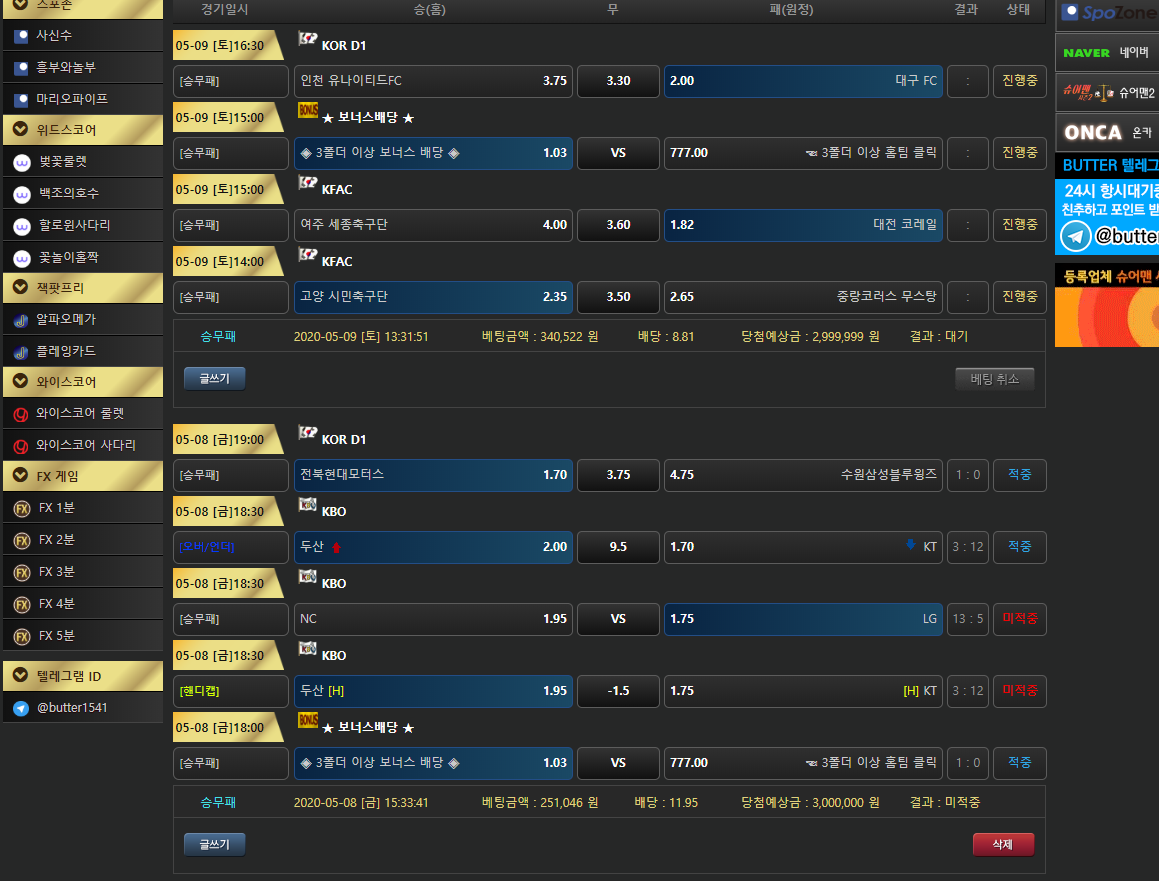Open FX 3분 game menu item
This screenshot has height=881, width=1159.
point(57,572)
